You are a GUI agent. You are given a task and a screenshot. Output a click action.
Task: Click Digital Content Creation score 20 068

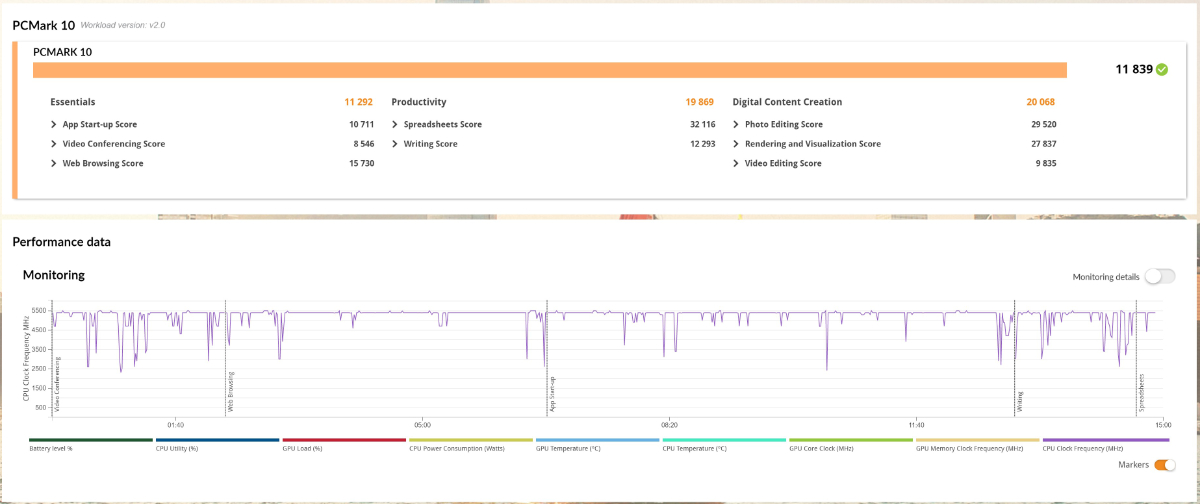[1041, 102]
